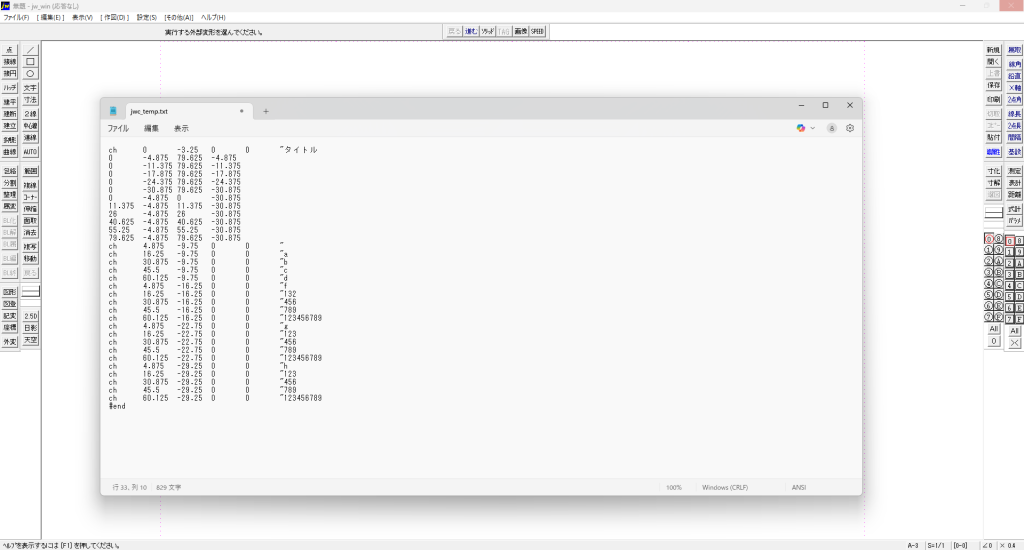
Task: Click the SPEED toolbar button
Action: 537,31
